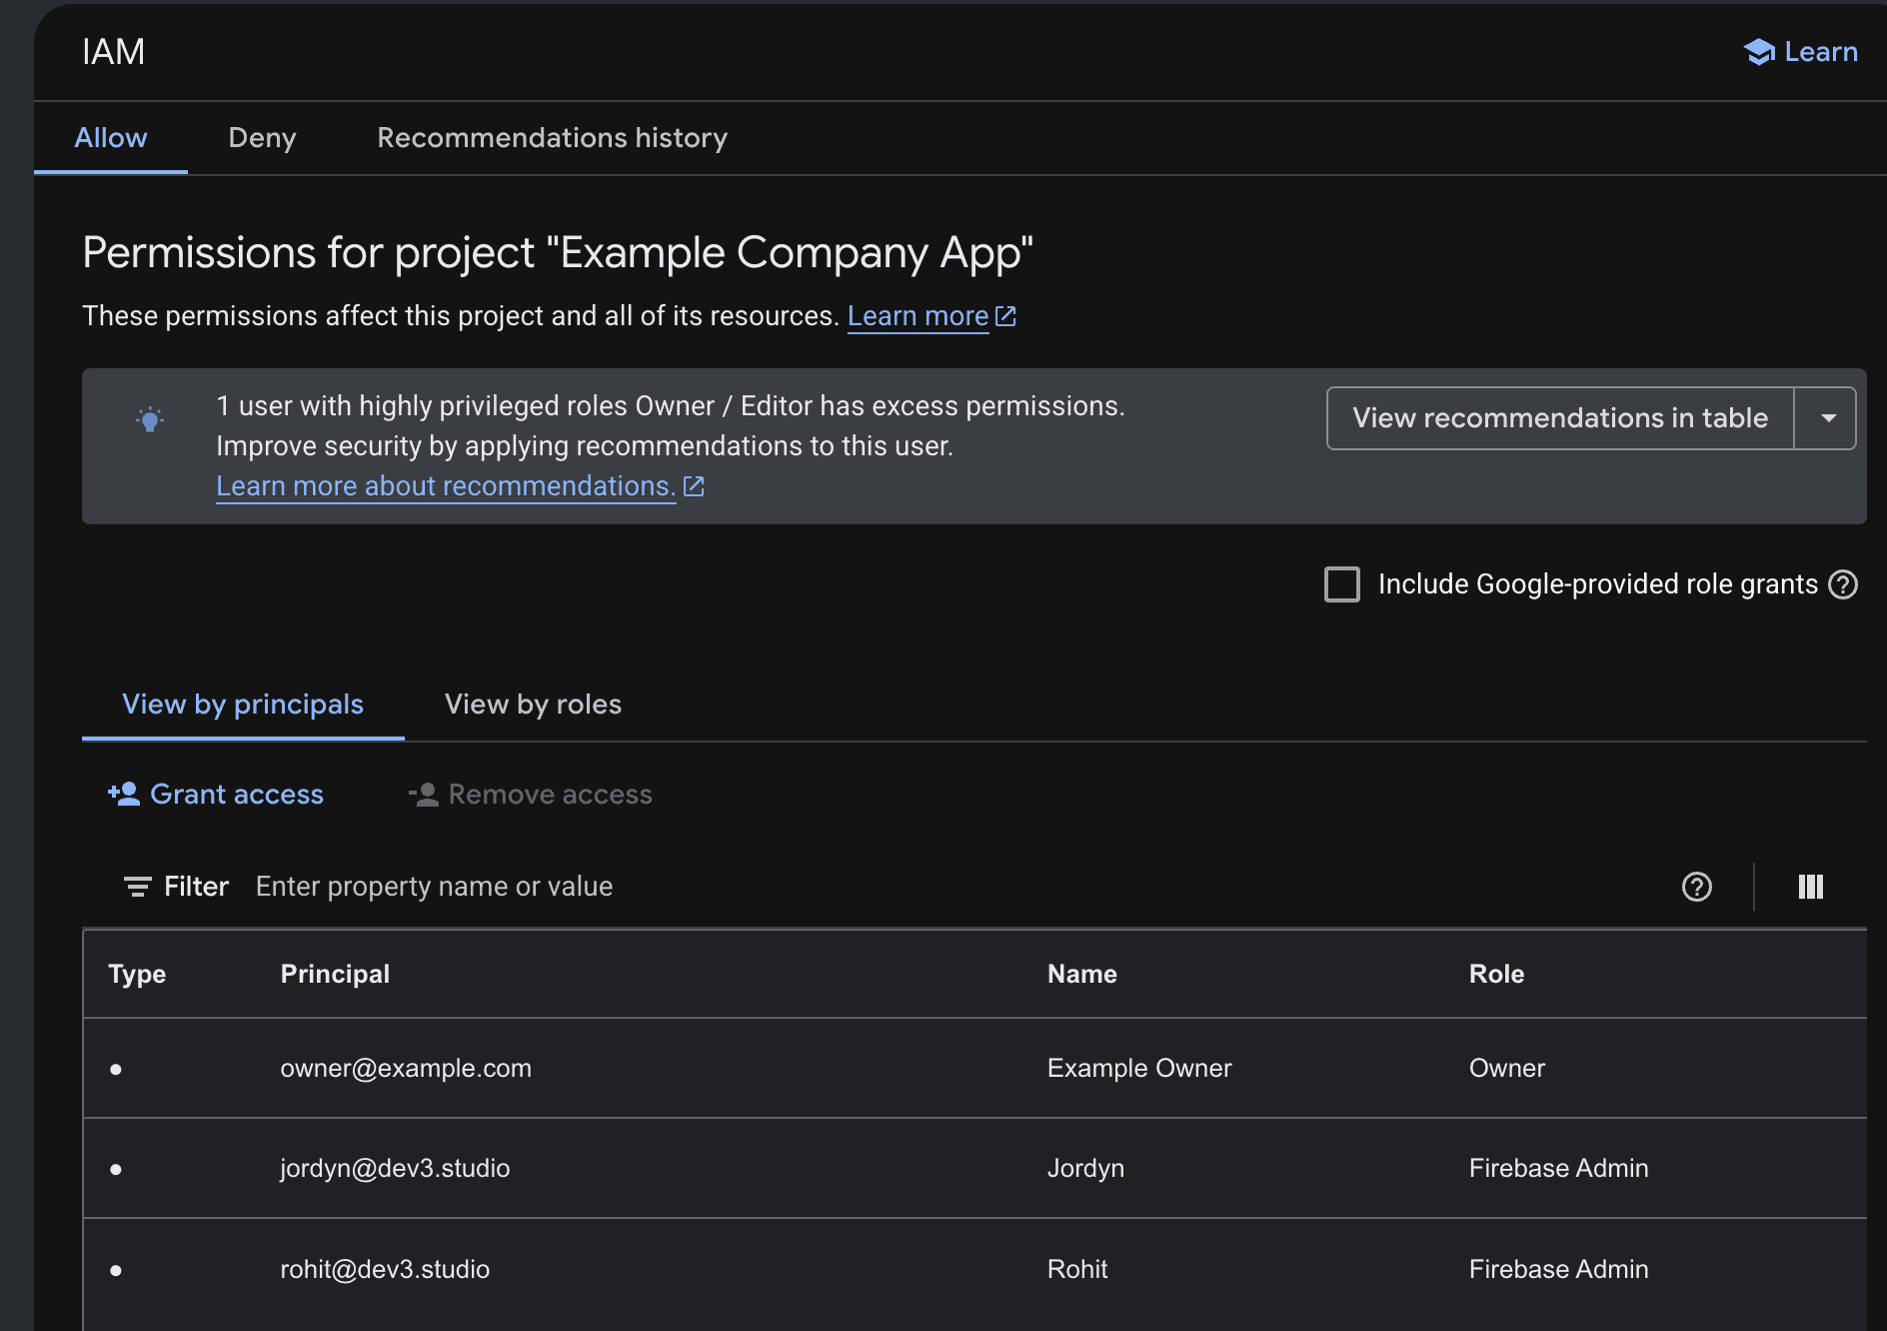The height and width of the screenshot is (1331, 1887).
Task: Click the Remove access button
Action: click(x=530, y=794)
